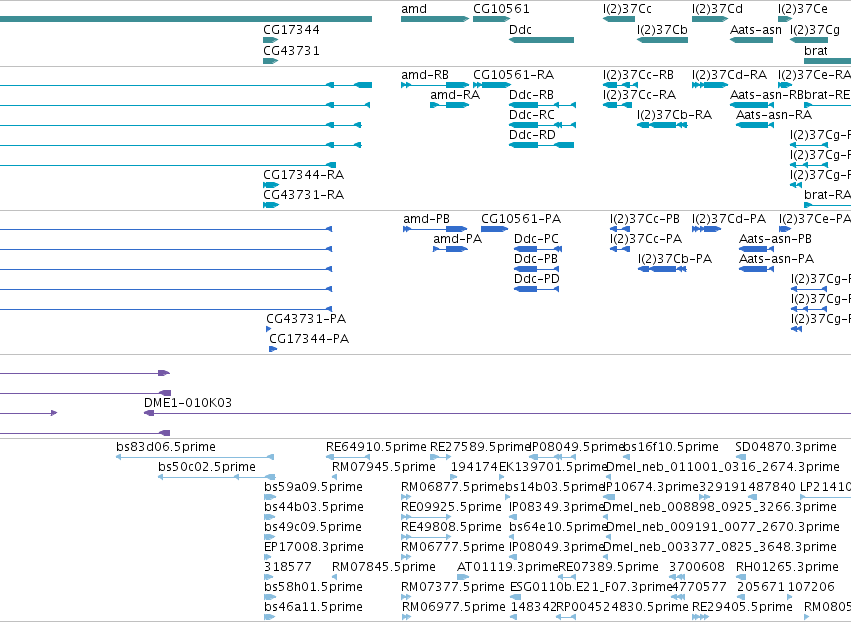
Task: Click the l(2)37Cc-PB protein label
Action: pyautogui.click(x=645, y=219)
